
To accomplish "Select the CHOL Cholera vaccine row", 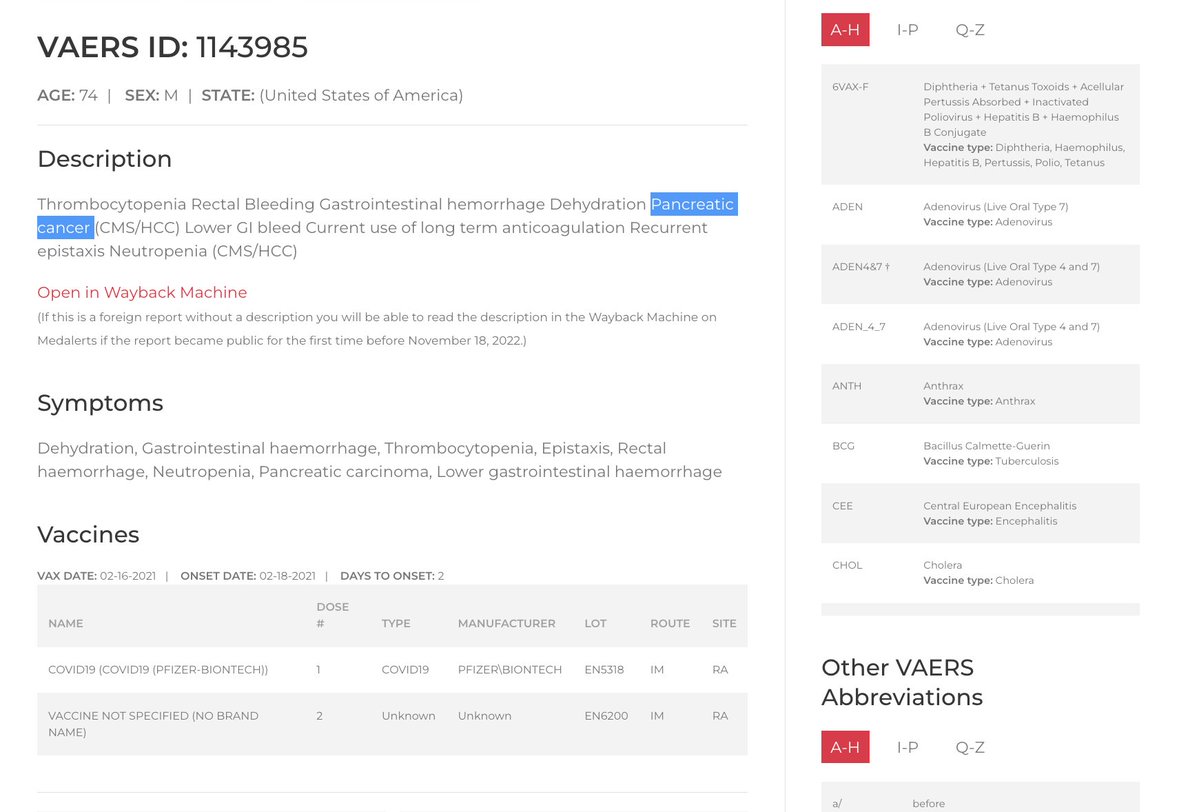I will pos(979,572).
